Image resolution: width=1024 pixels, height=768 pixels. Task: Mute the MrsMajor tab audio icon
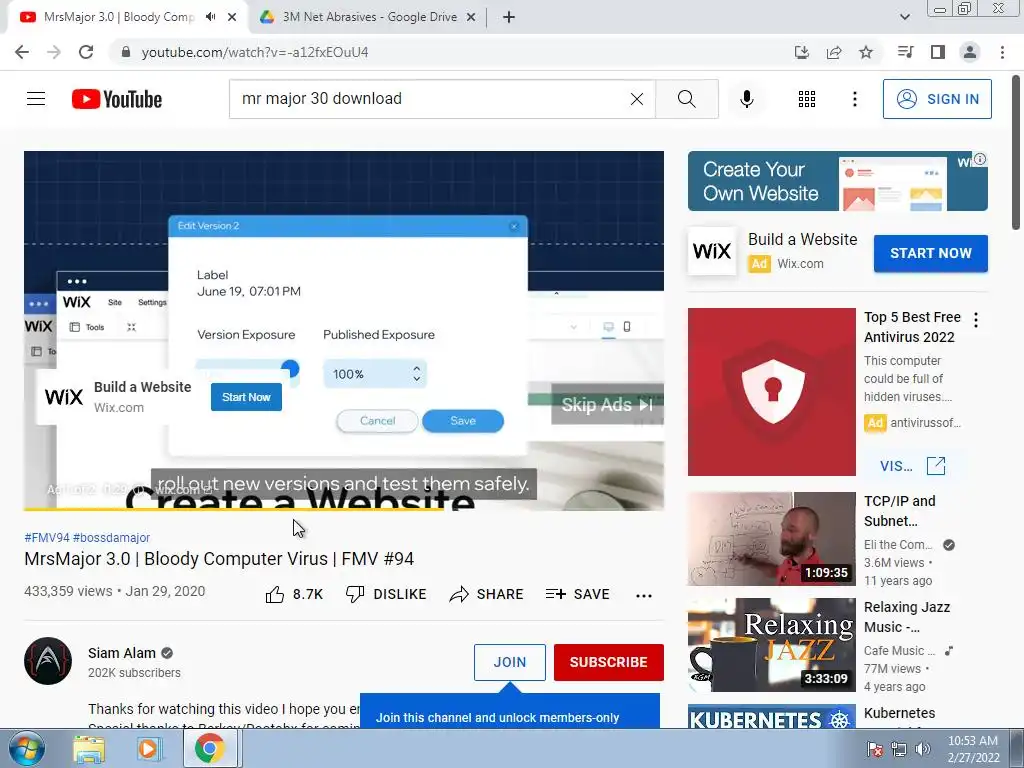coord(210,17)
